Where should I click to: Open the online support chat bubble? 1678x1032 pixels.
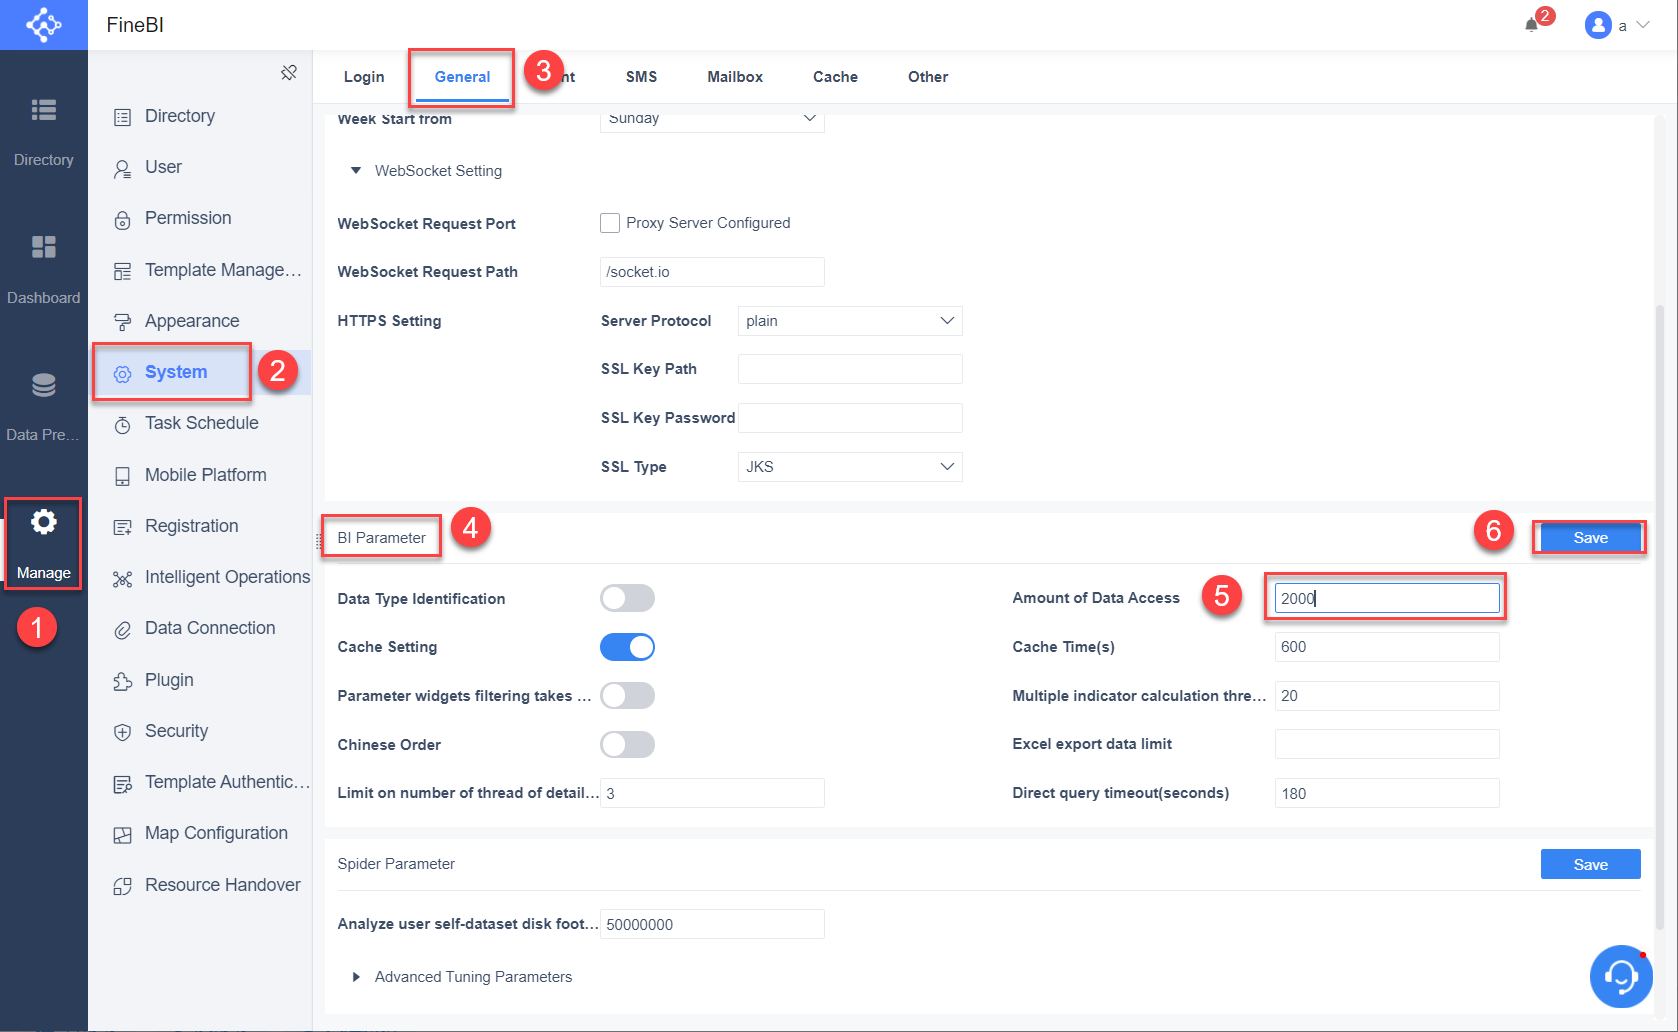(x=1620, y=976)
